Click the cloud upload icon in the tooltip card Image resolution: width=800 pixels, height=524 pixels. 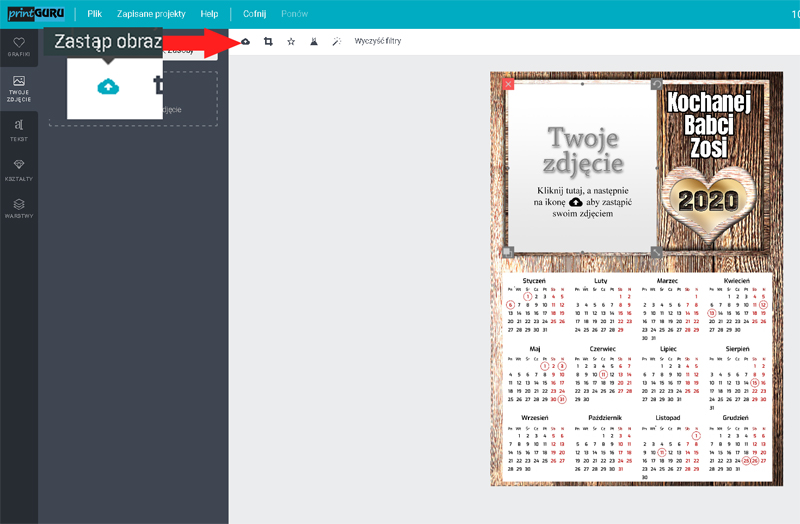coord(108,87)
